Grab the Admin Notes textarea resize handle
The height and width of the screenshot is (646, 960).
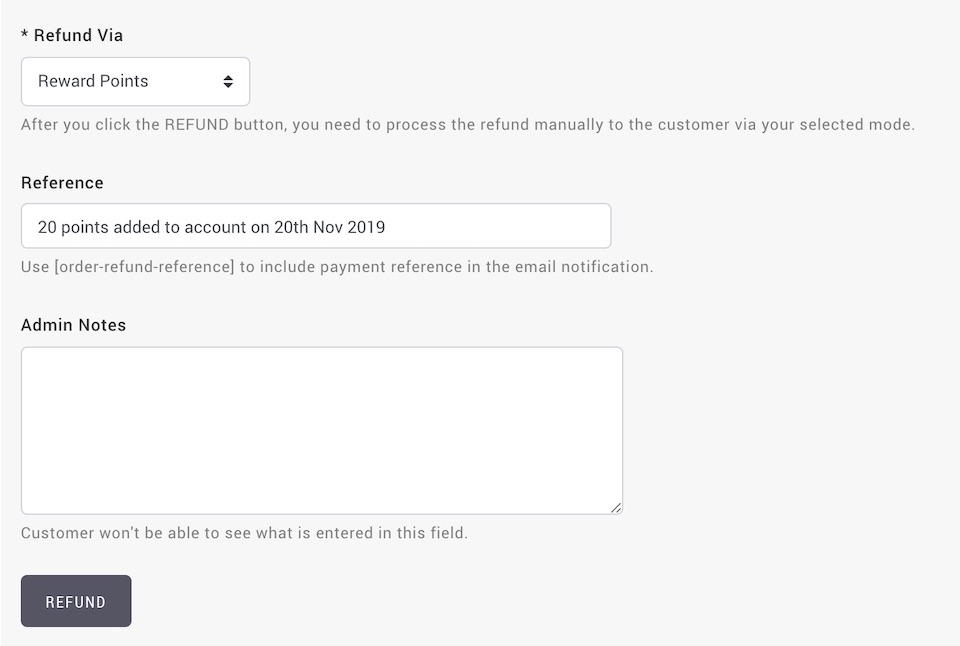click(x=617, y=508)
